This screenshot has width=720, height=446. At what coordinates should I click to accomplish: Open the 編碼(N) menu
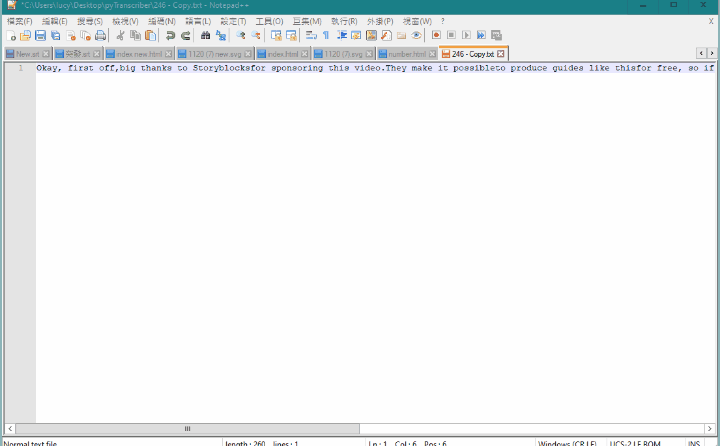click(x=162, y=21)
